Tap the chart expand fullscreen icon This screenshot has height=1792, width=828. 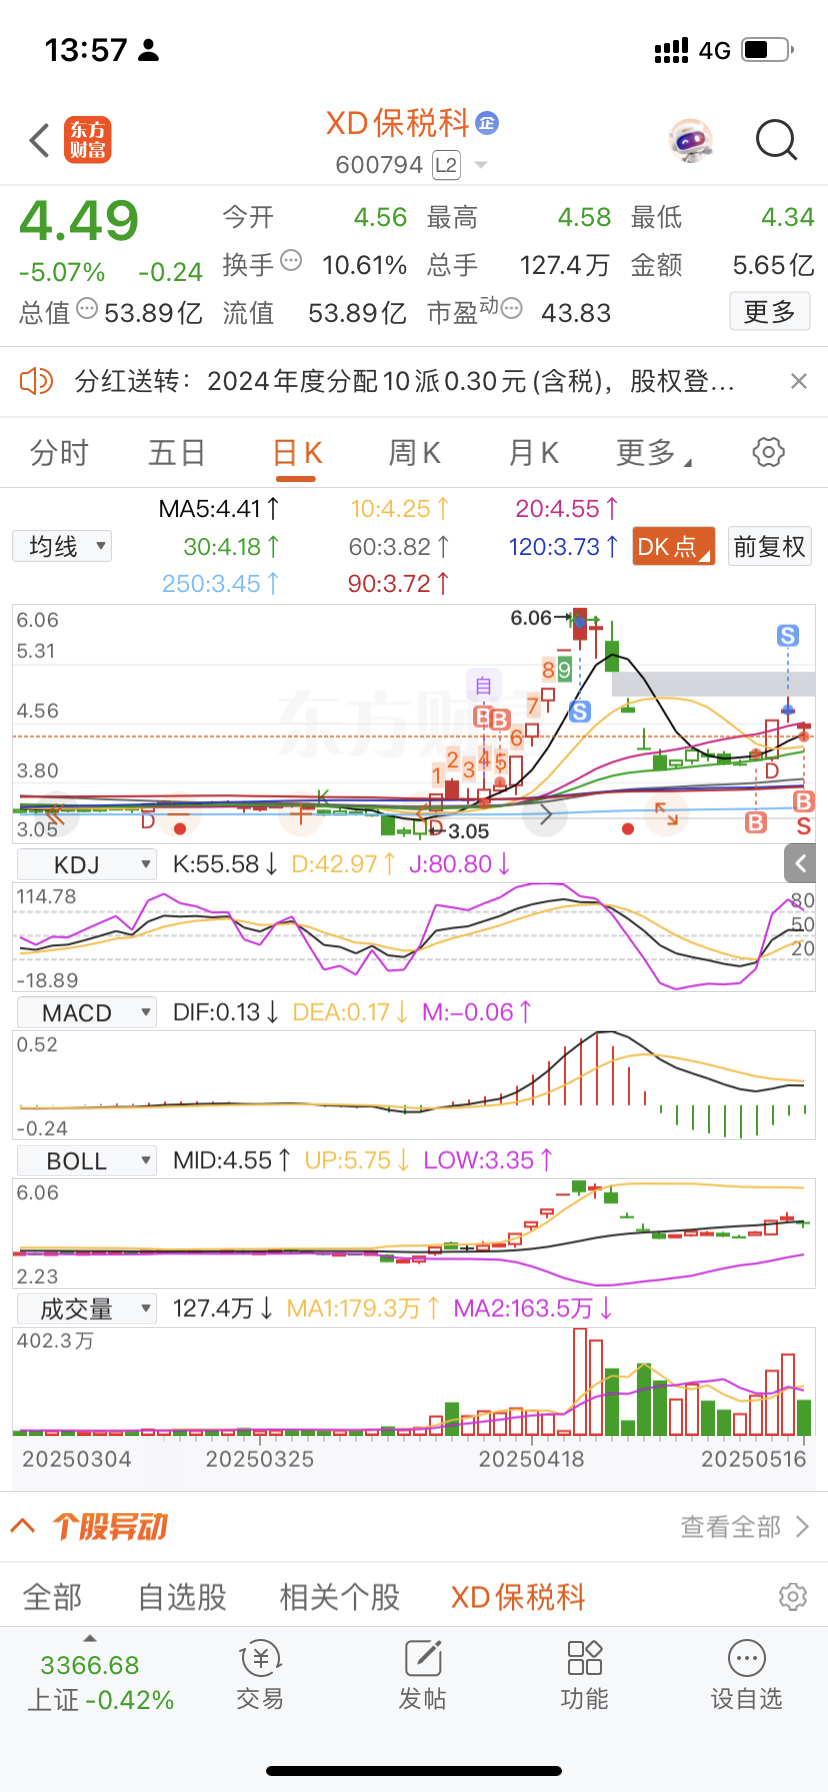tap(666, 815)
